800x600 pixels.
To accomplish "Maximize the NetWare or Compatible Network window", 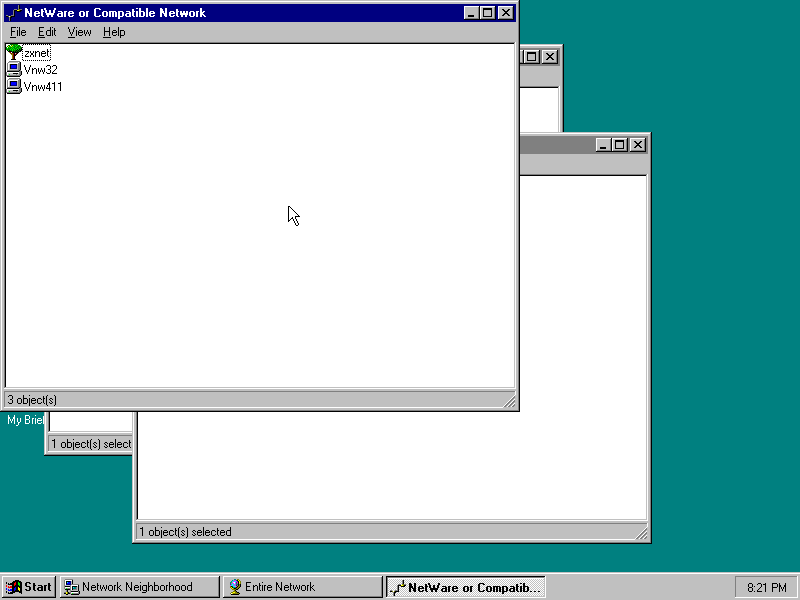I will (487, 13).
